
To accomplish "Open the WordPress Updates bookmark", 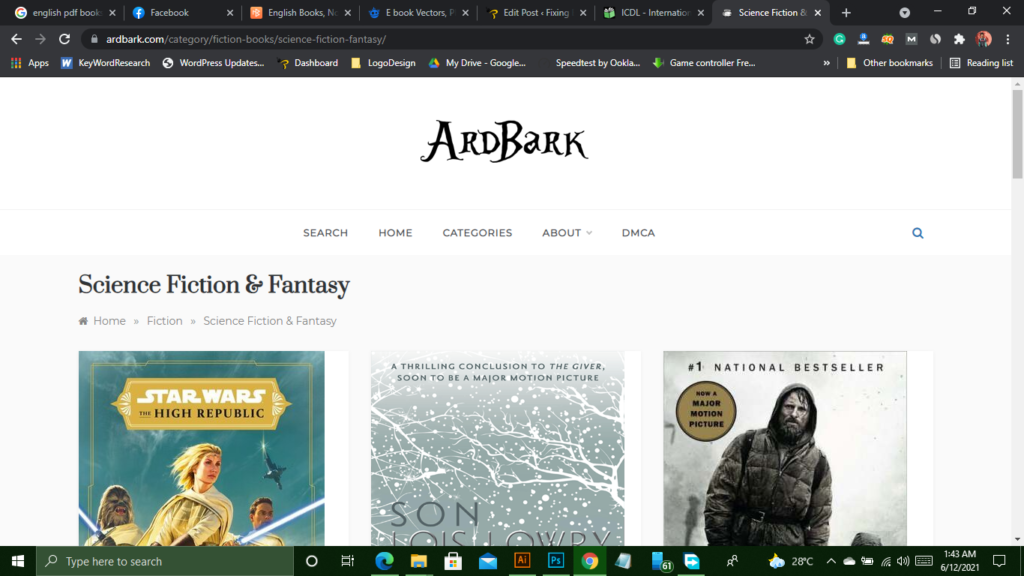I will (x=214, y=63).
